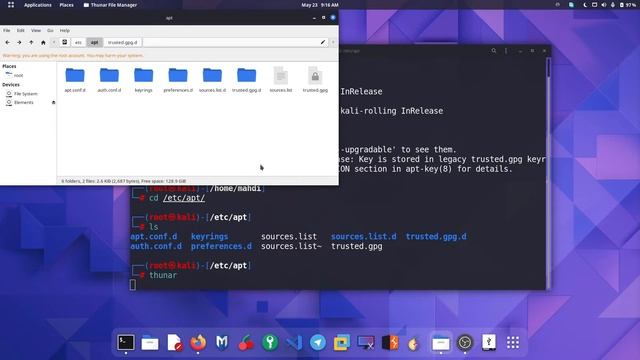
Task: Select the keyrings folder
Action: pos(144,80)
